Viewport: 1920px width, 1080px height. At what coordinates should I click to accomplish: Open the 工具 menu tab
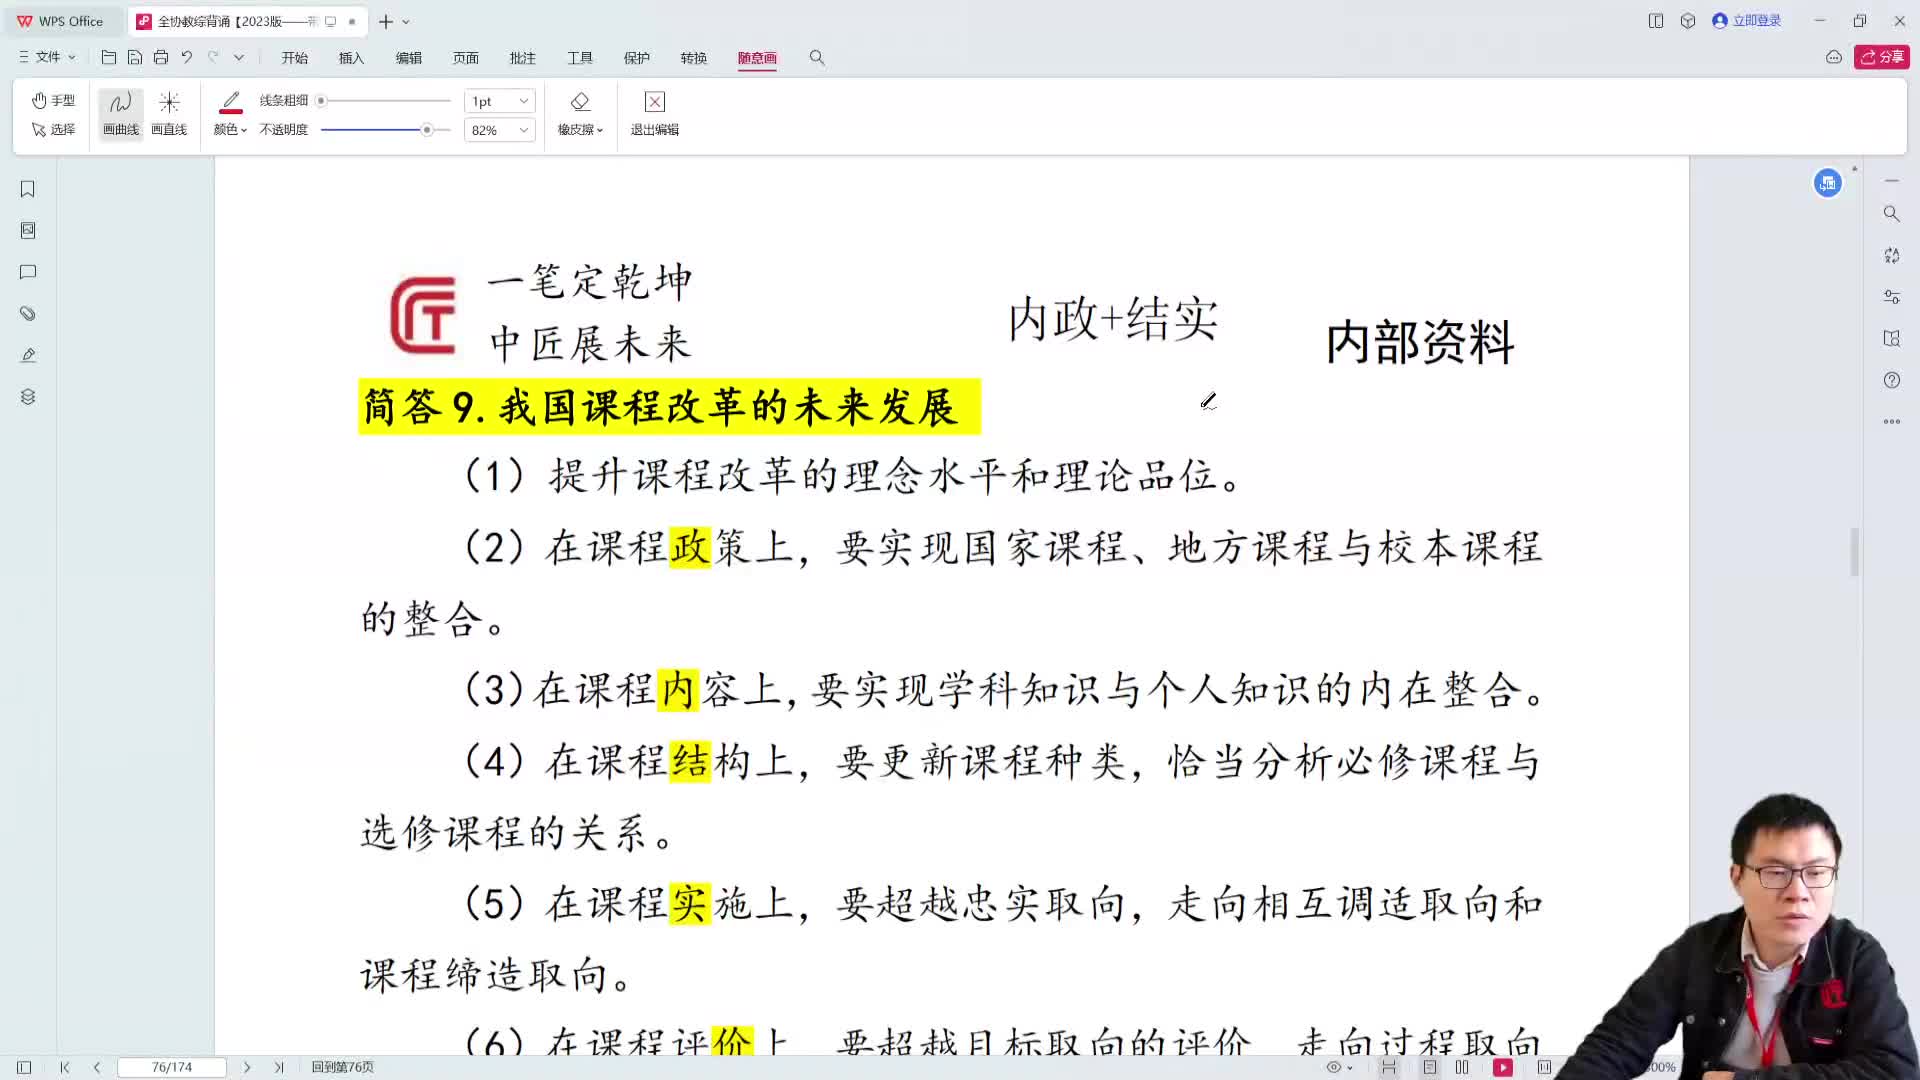580,58
